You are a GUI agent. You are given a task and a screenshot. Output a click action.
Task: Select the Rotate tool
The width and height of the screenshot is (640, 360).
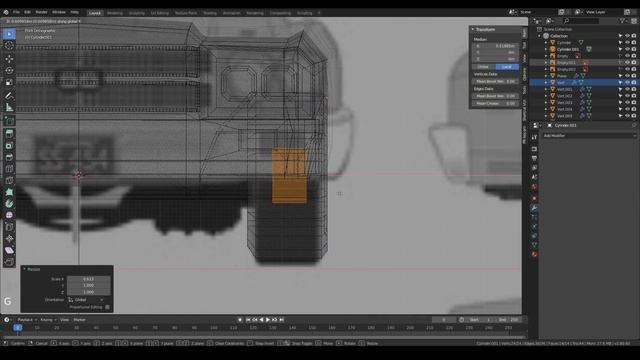click(x=9, y=71)
